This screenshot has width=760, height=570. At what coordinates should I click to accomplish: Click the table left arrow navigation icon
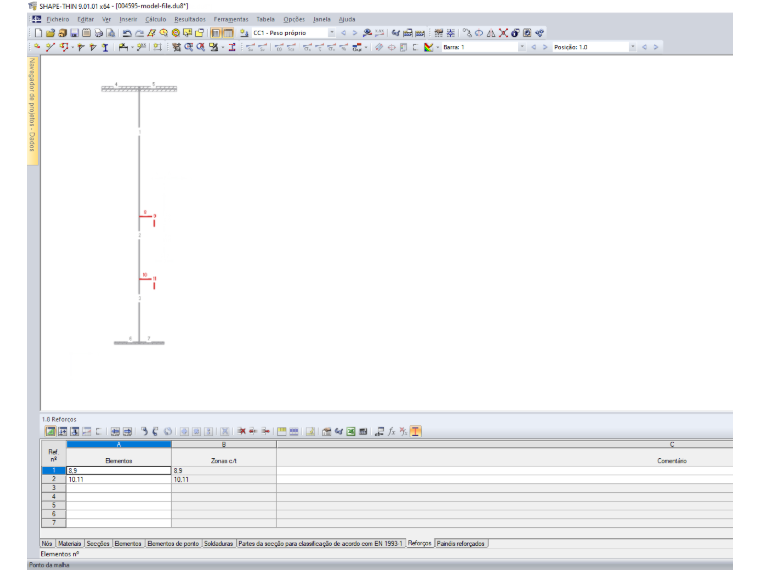[115, 431]
